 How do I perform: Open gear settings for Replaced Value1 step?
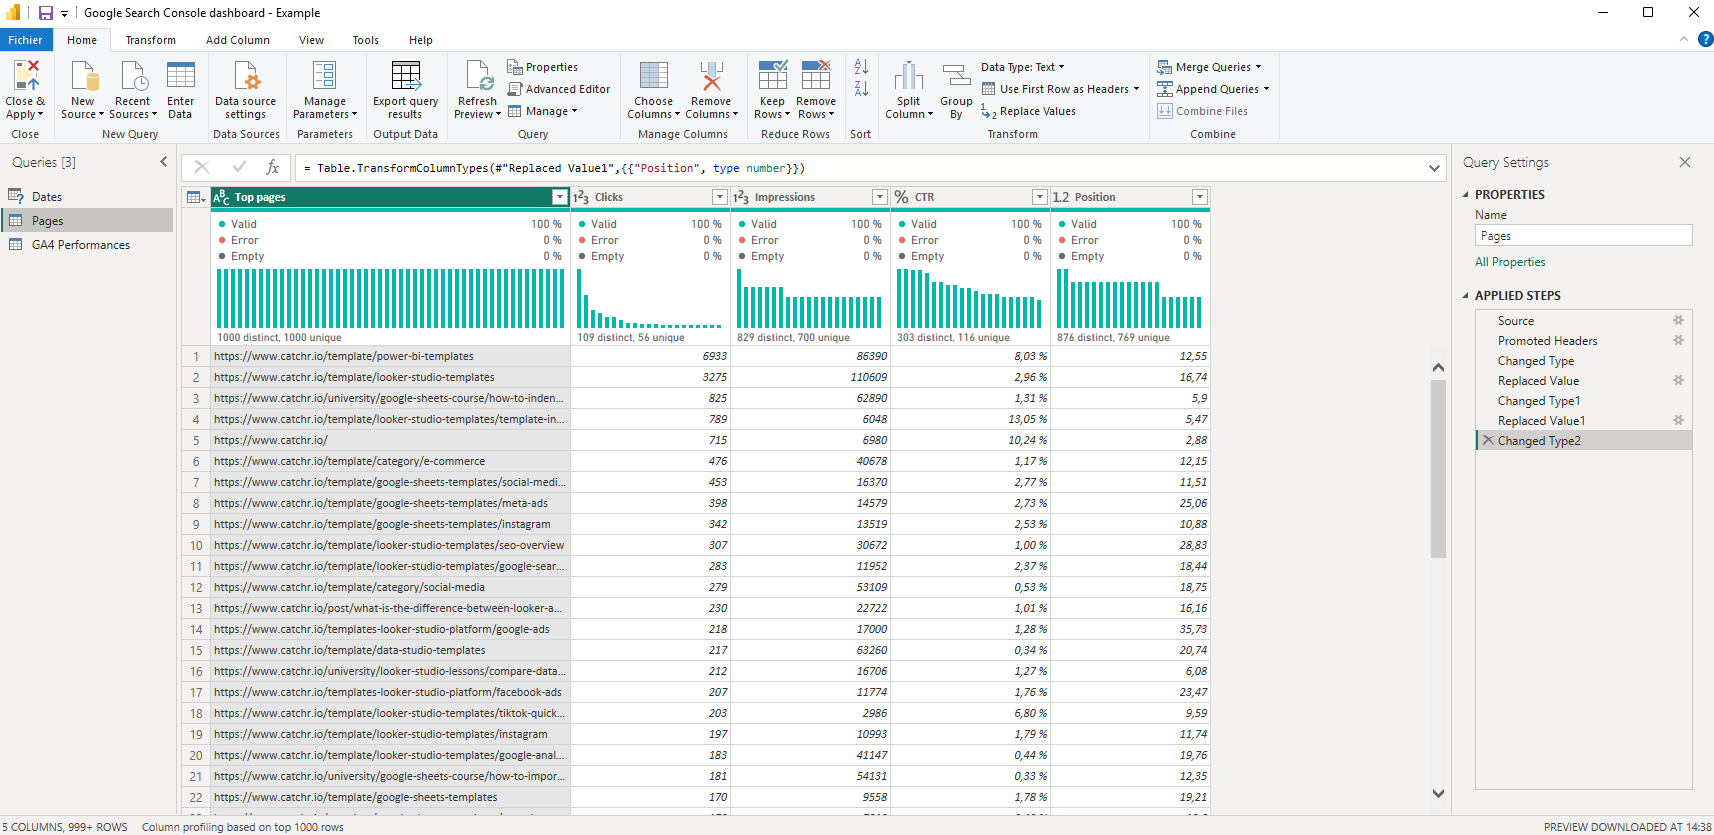(x=1679, y=421)
